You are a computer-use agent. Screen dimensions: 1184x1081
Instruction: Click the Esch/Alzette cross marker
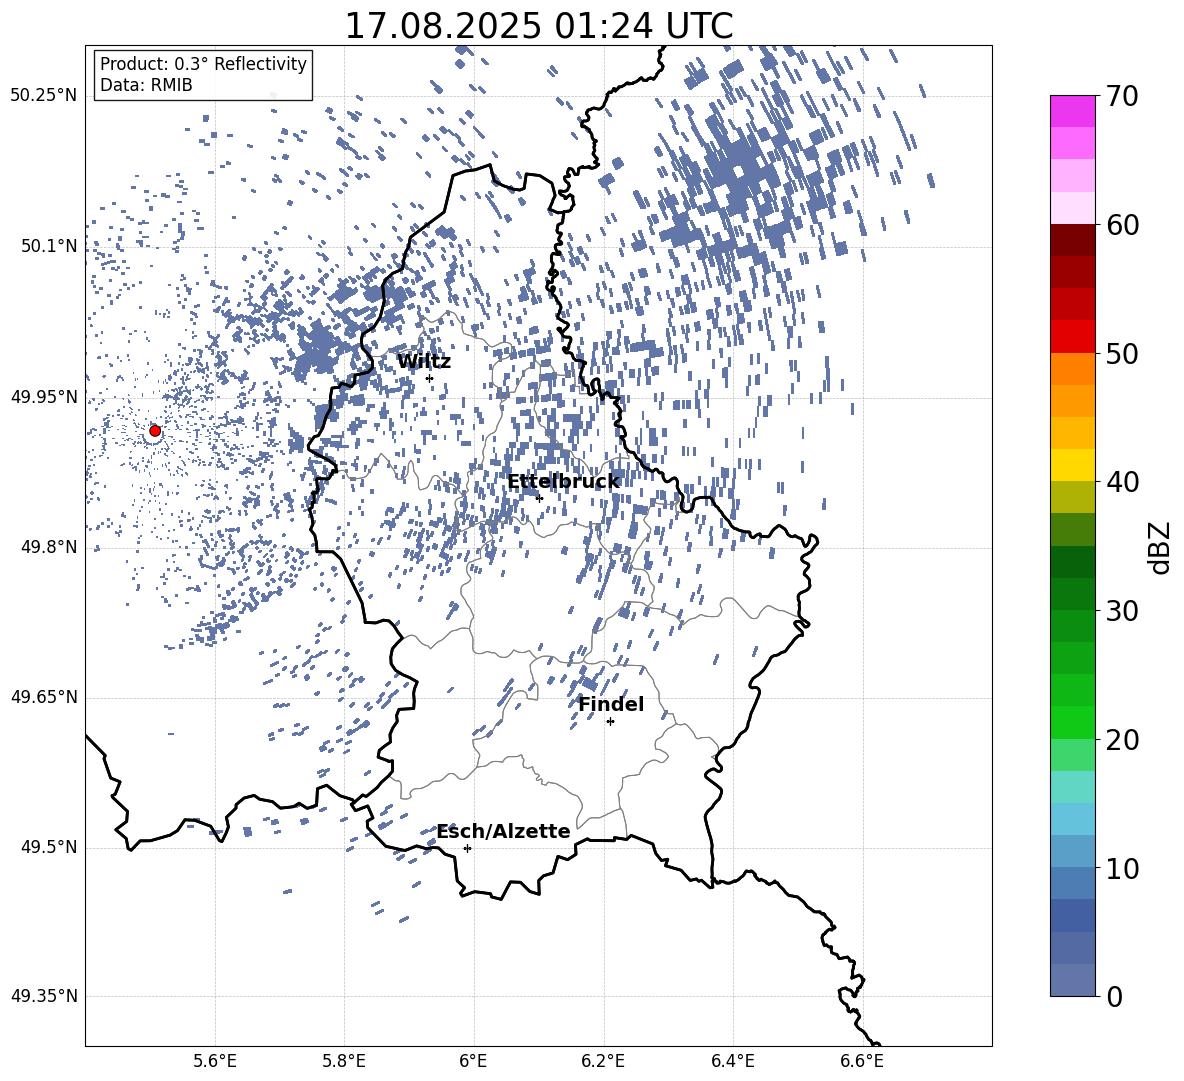coord(467,848)
